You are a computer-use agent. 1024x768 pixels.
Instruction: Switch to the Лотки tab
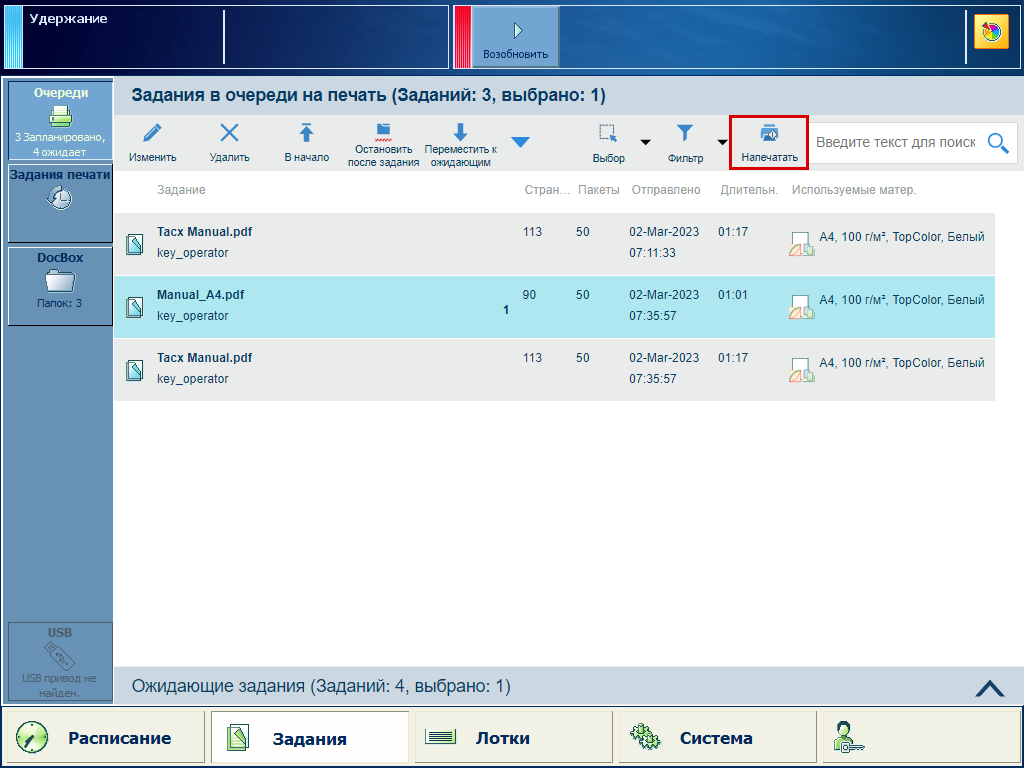pyautogui.click(x=513, y=738)
